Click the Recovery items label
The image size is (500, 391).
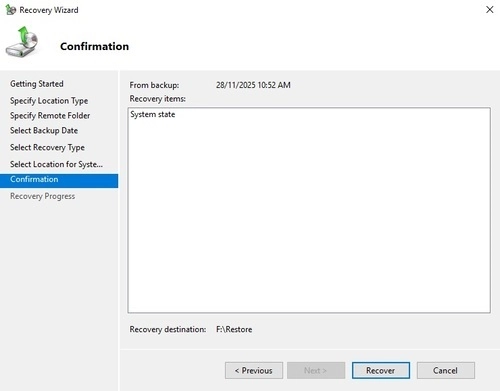[x=158, y=99]
